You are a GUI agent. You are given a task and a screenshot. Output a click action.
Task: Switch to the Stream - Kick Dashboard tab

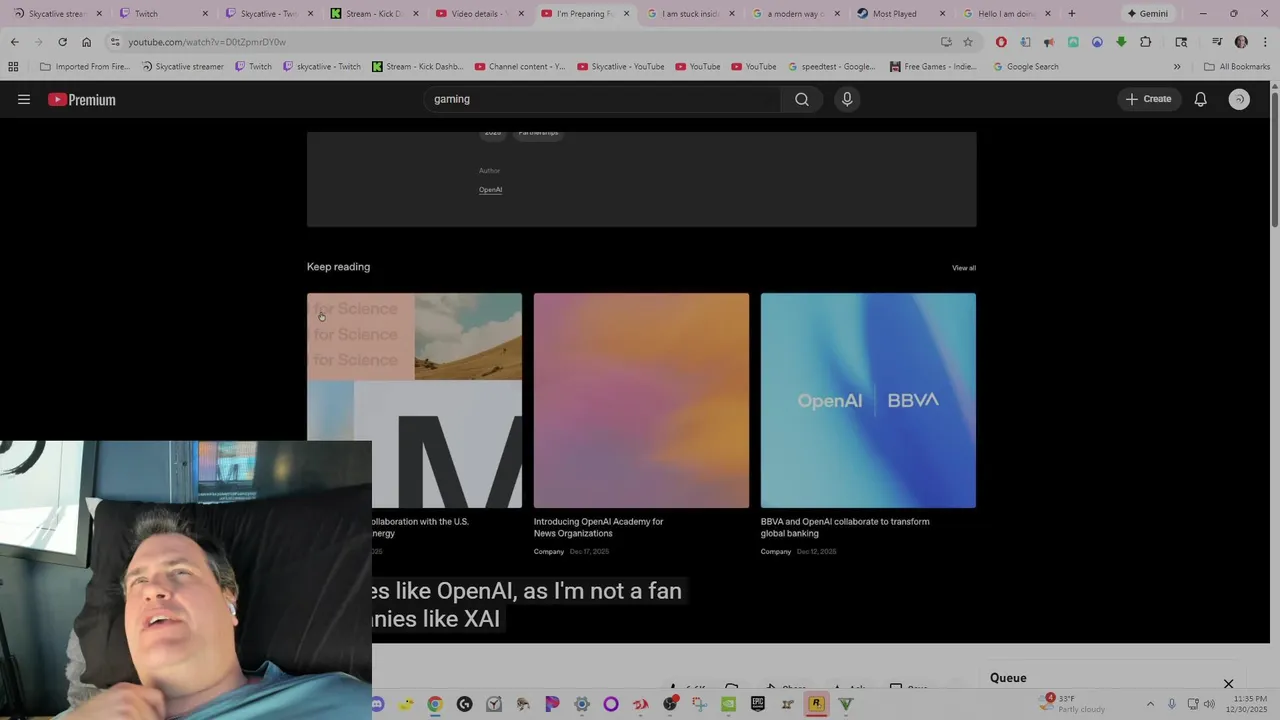click(x=373, y=14)
